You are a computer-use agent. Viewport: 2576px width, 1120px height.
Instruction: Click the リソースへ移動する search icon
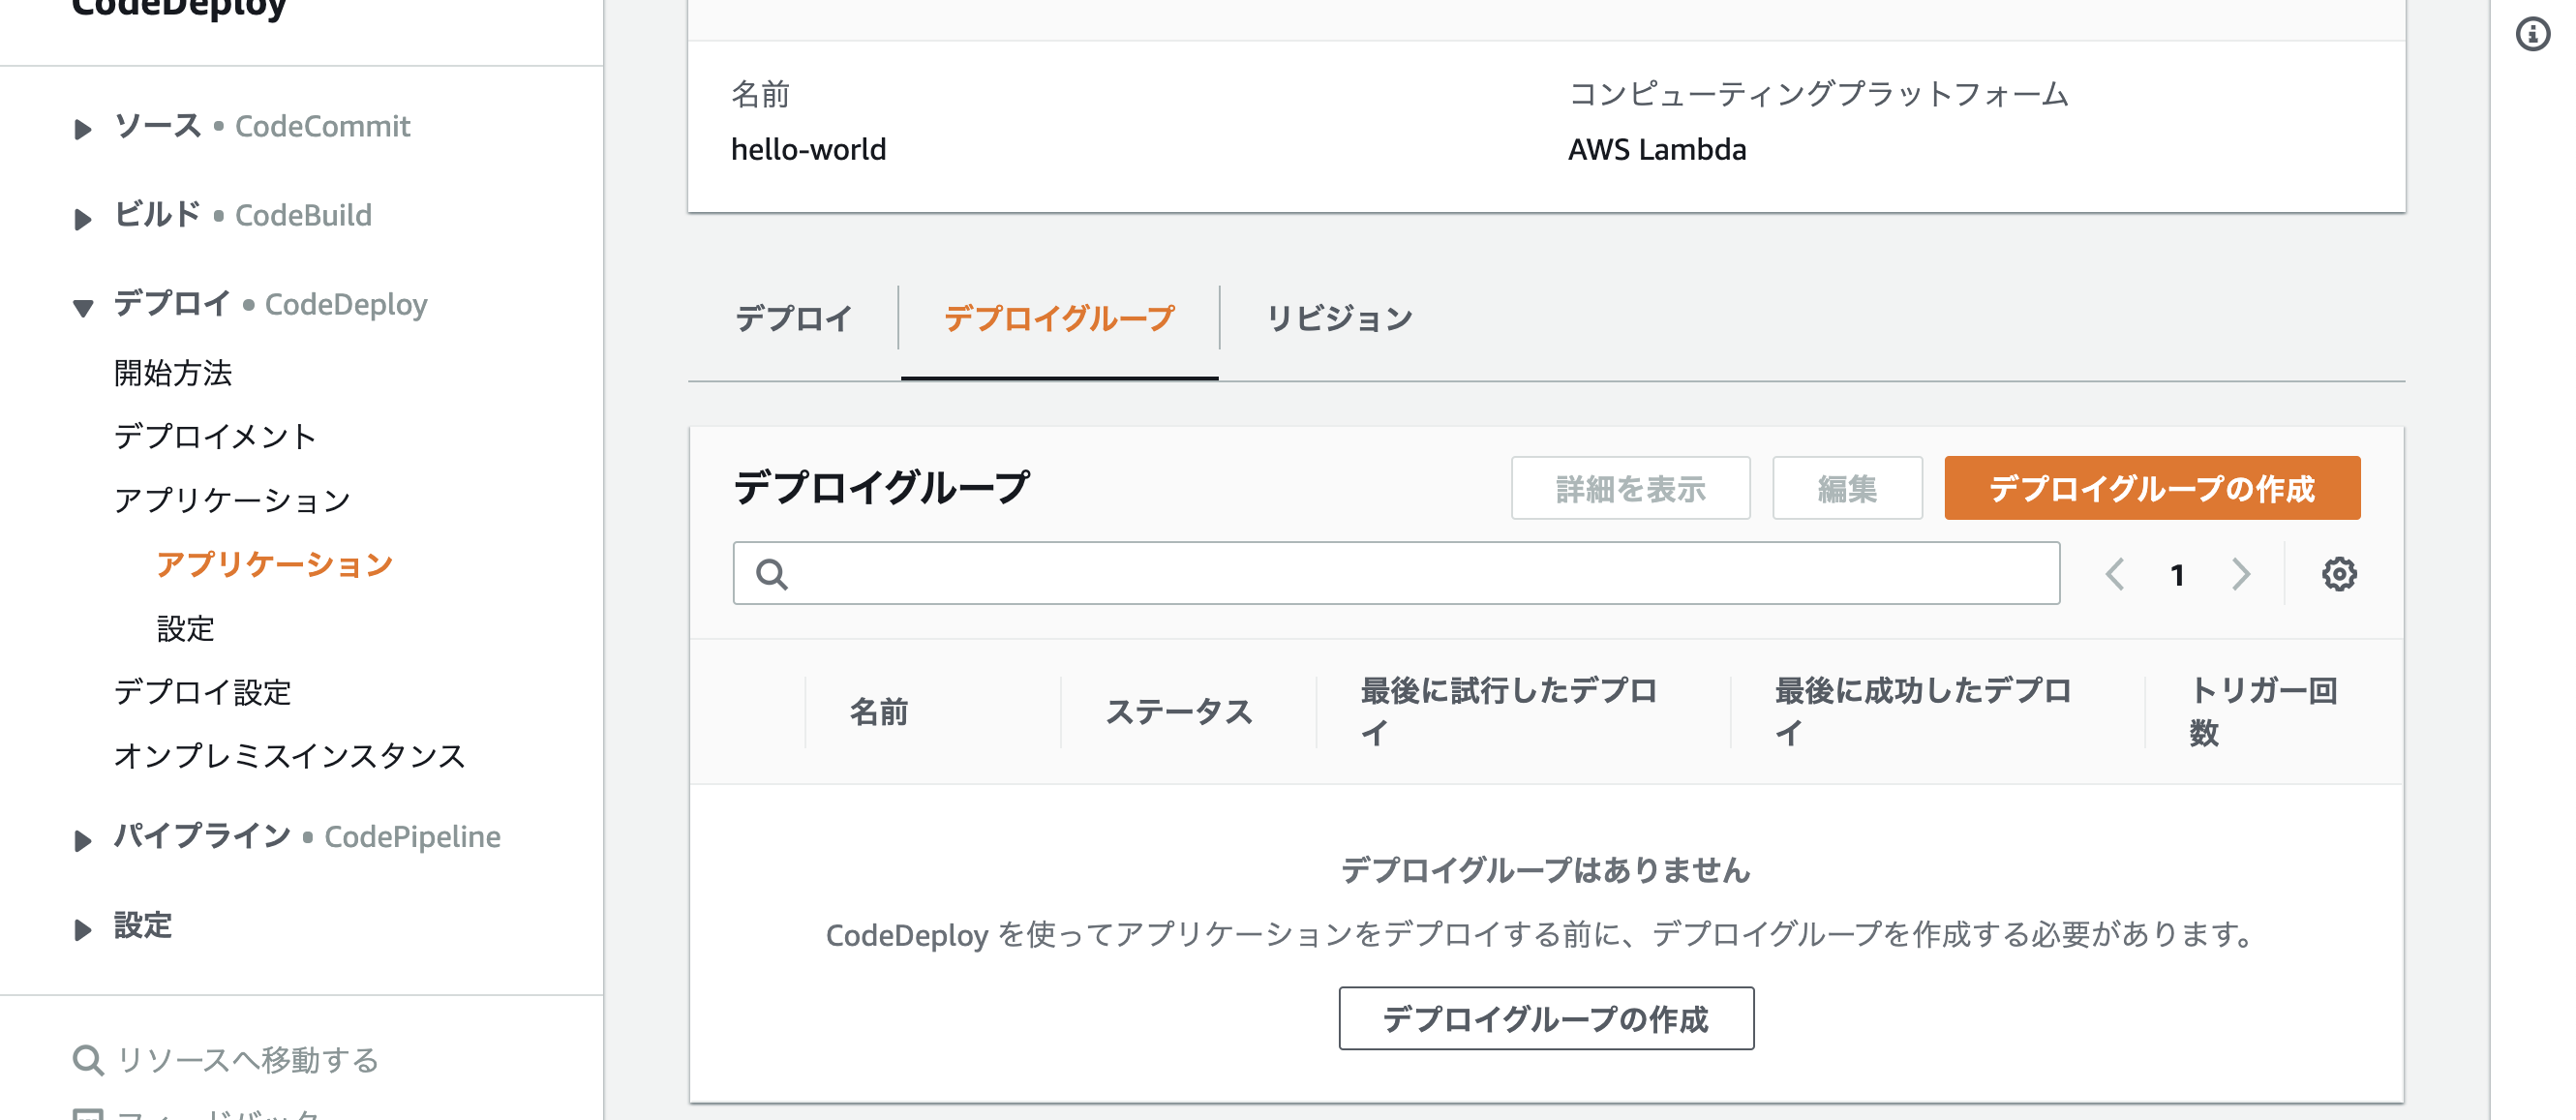[x=88, y=1058]
